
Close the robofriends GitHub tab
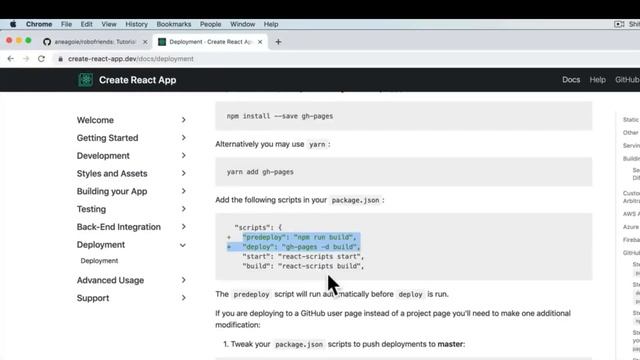145,42
